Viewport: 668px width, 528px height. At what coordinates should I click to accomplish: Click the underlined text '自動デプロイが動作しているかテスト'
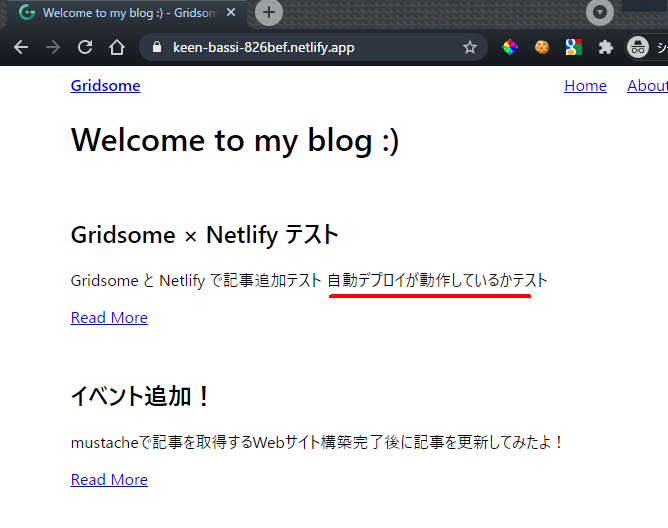pyautogui.click(x=437, y=281)
